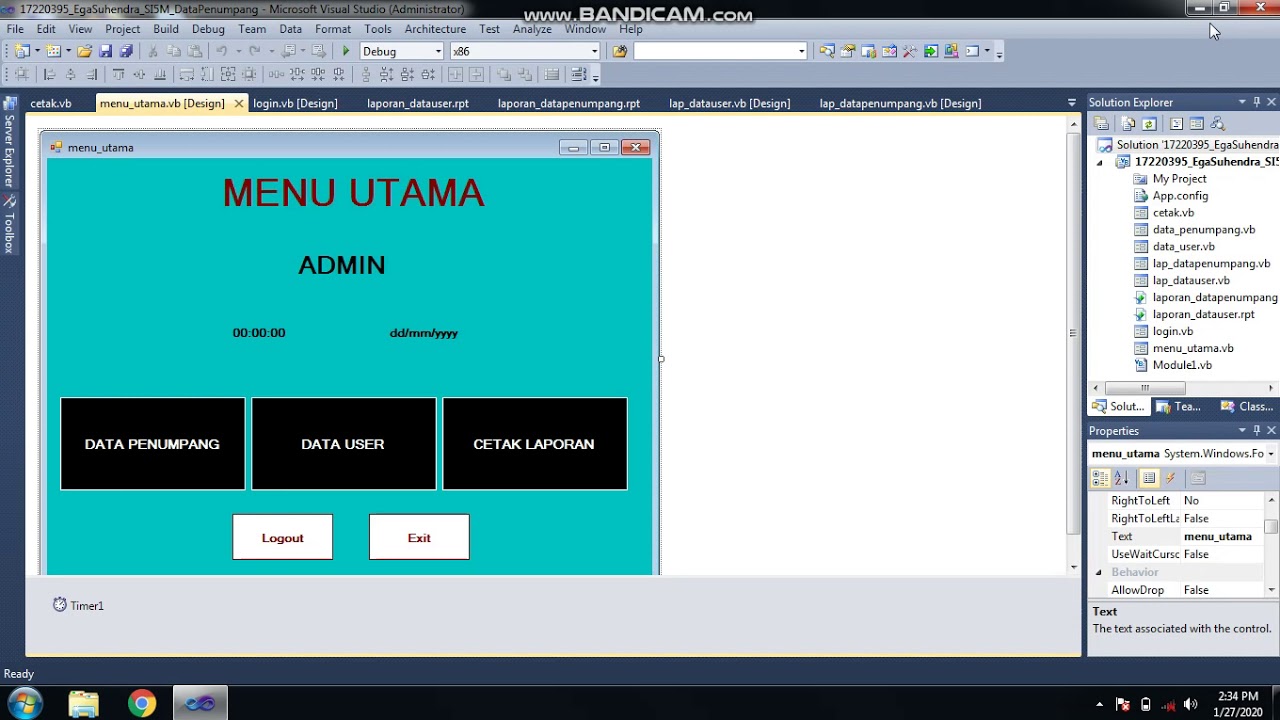Click the Find in Files icon
1280x720 pixels.
click(x=620, y=51)
